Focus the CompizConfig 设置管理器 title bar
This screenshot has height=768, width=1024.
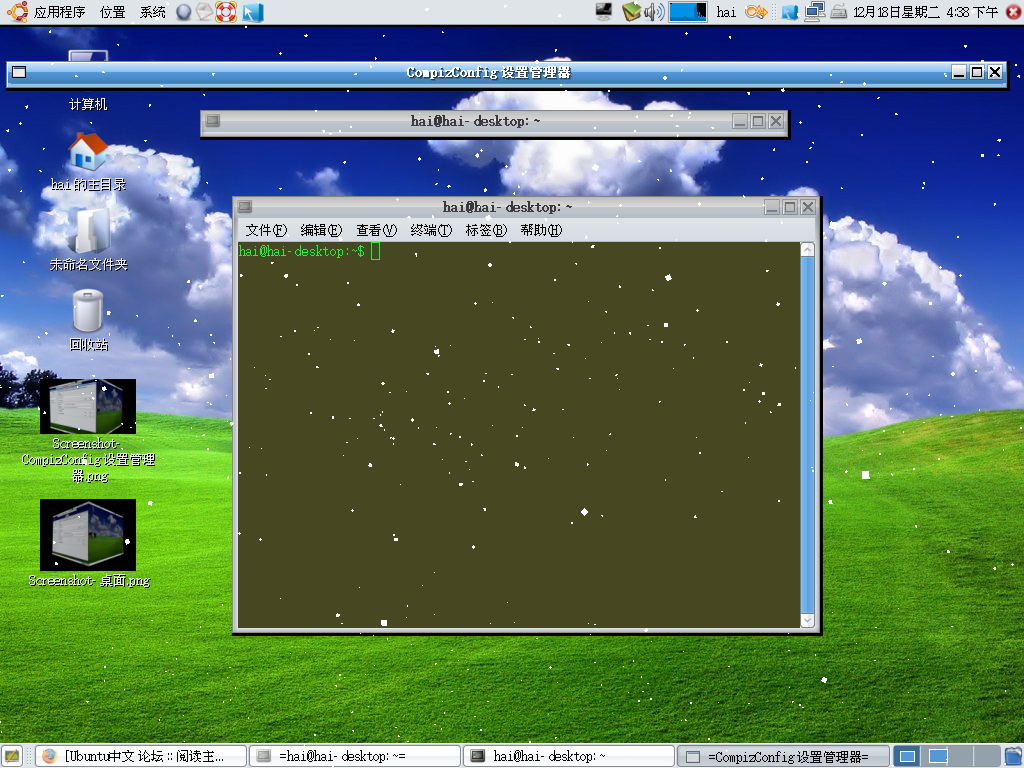click(488, 72)
